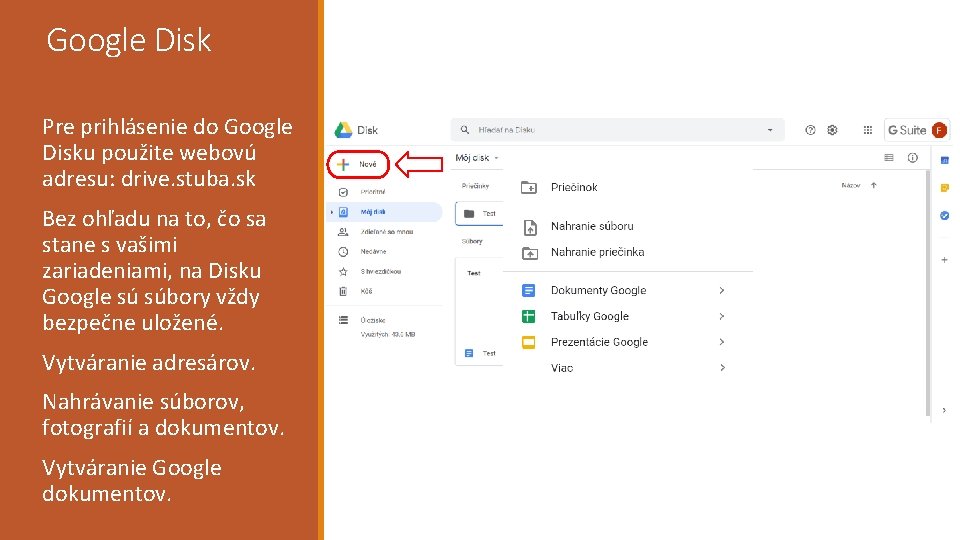Click the storage list icon
This screenshot has height=540, width=960.
[x=343, y=320]
